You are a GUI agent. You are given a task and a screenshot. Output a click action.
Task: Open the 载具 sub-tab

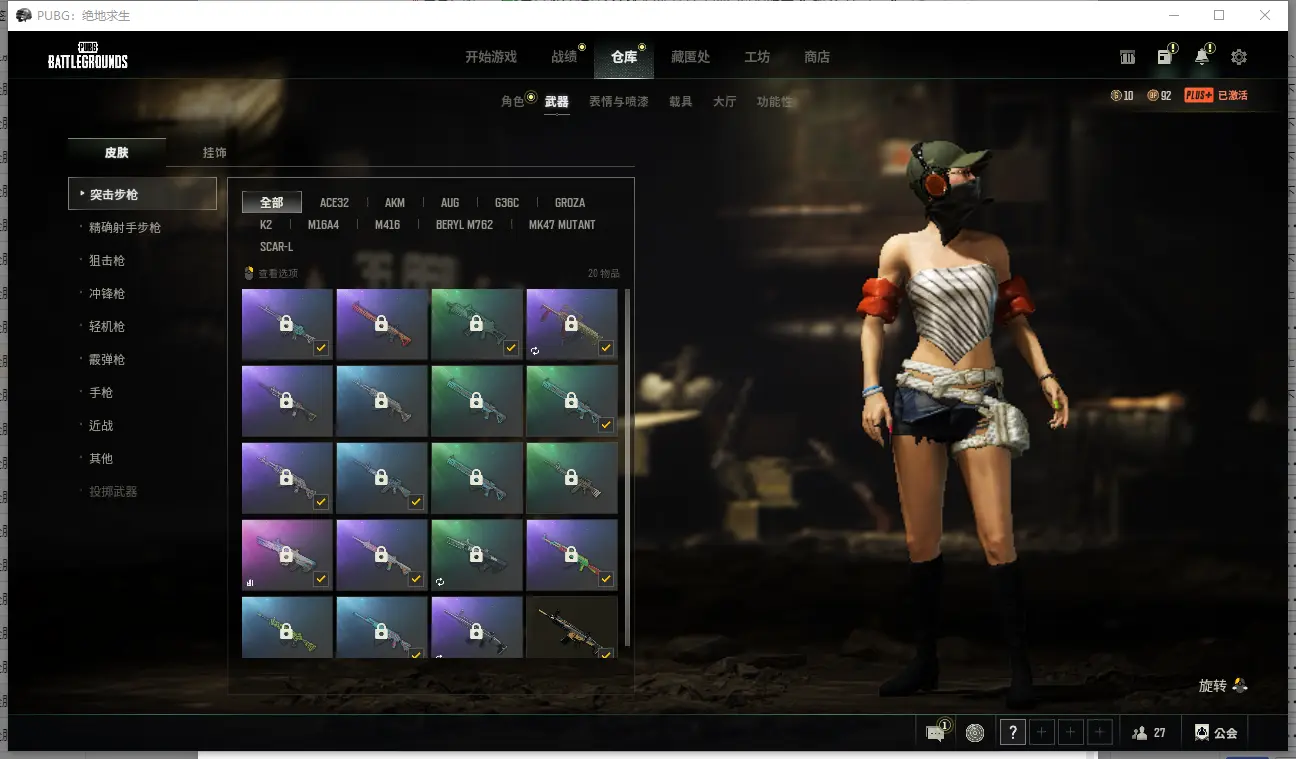coord(680,101)
